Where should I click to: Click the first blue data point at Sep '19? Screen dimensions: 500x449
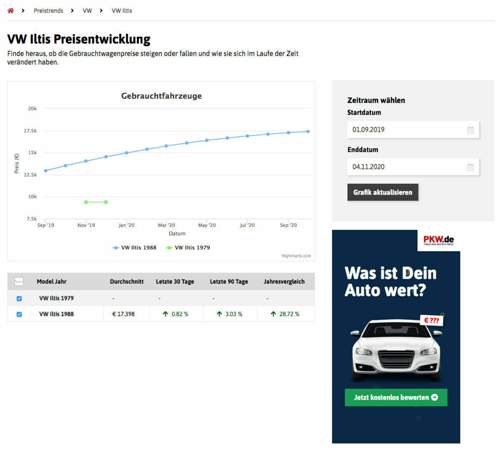pos(46,171)
